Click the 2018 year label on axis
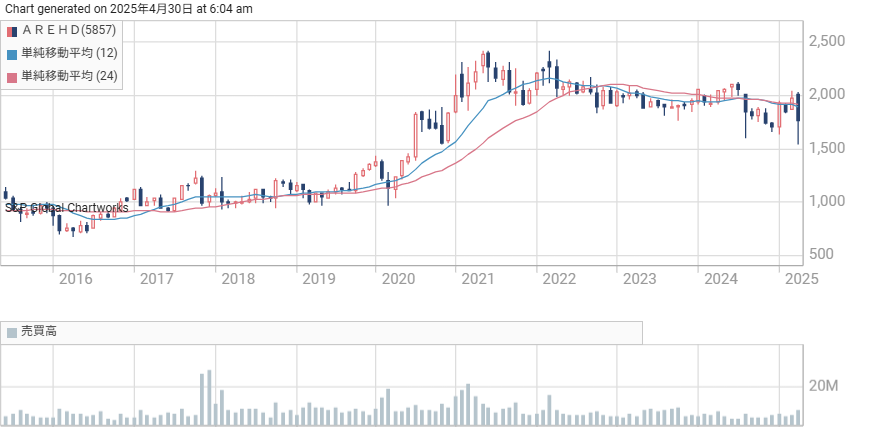This screenshot has width=873, height=432. (238, 279)
